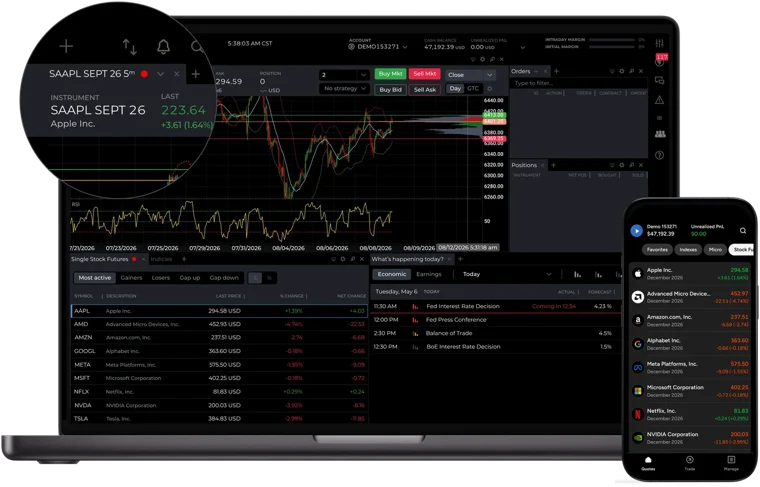Click initial margin progress bar
Image resolution: width=760 pixels, height=487 pixels.
pyautogui.click(x=612, y=47)
